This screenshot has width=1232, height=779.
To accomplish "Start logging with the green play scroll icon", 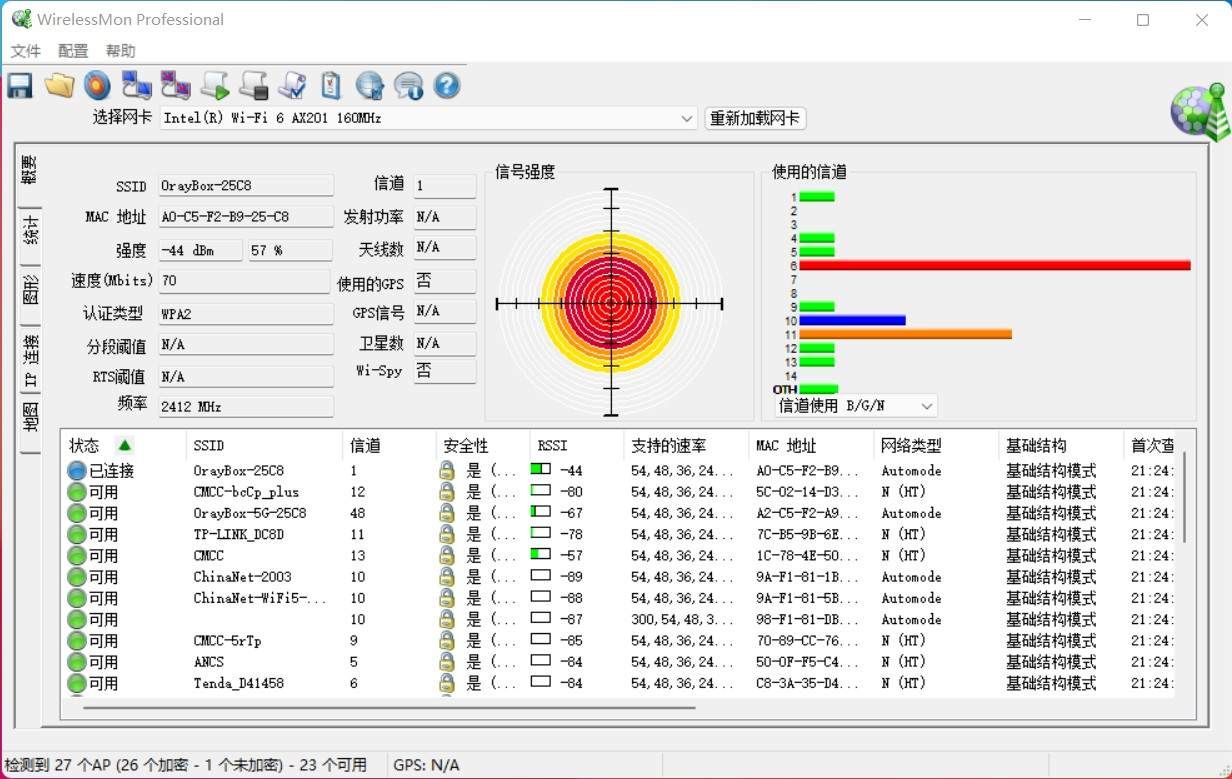I will (214, 85).
